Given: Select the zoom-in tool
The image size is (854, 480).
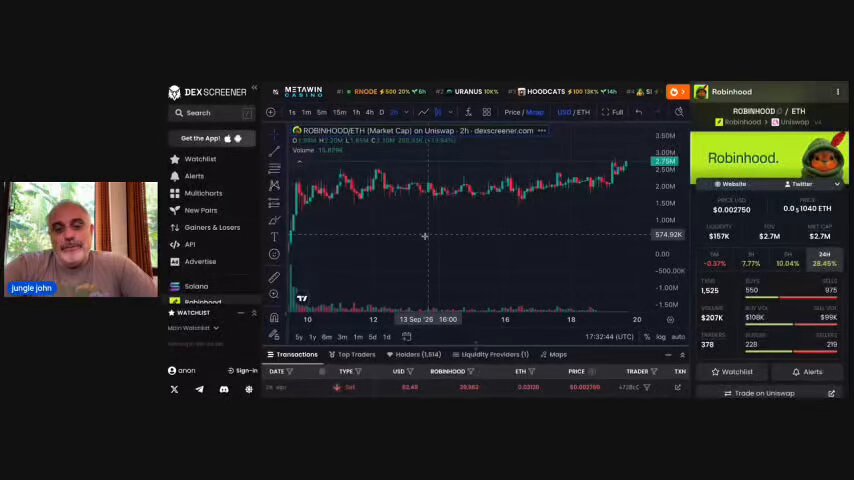Looking at the screenshot, I should click(x=274, y=294).
